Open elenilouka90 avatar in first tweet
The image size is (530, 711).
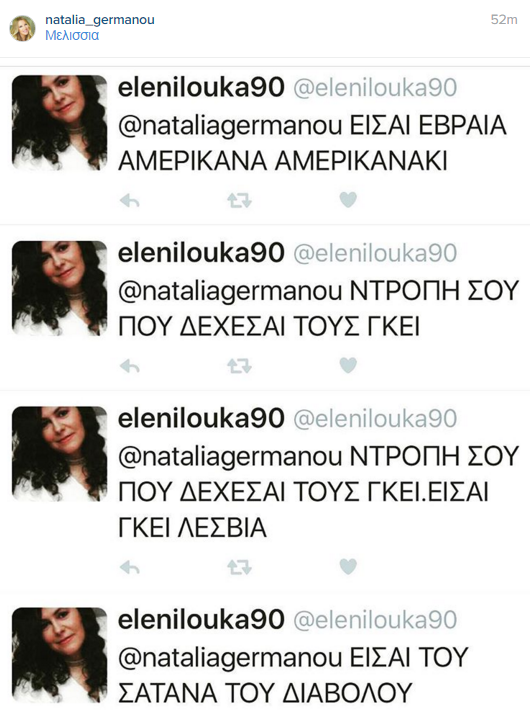(x=59, y=123)
